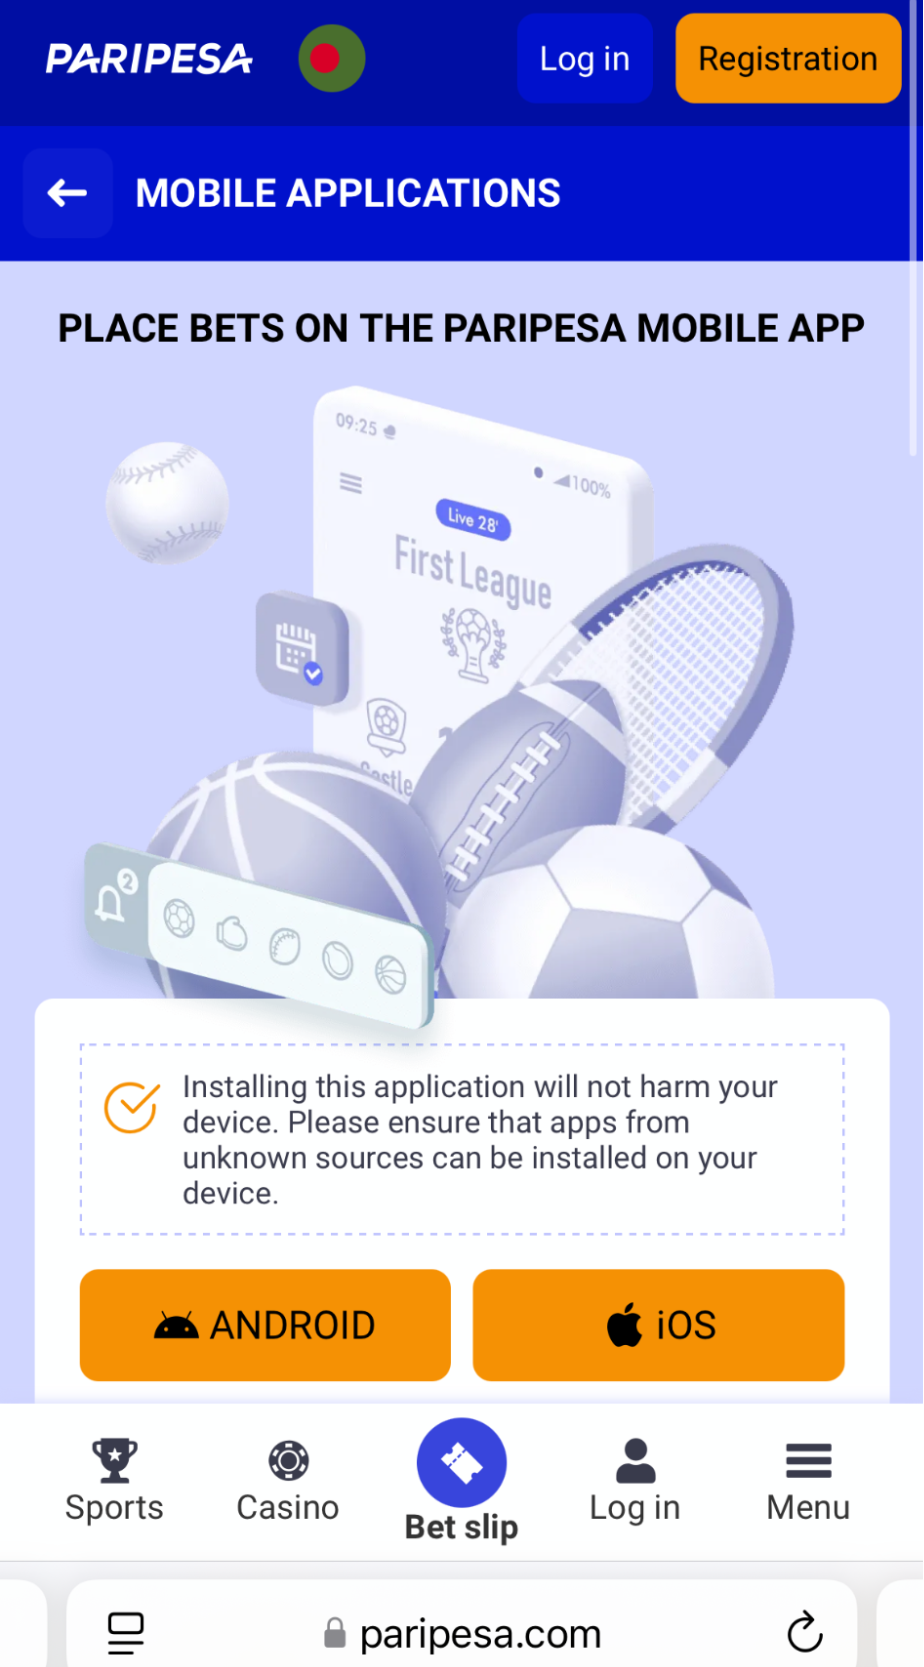The image size is (924, 1667).
Task: Tap the lock icon beside paripesa.com
Action: (335, 1634)
